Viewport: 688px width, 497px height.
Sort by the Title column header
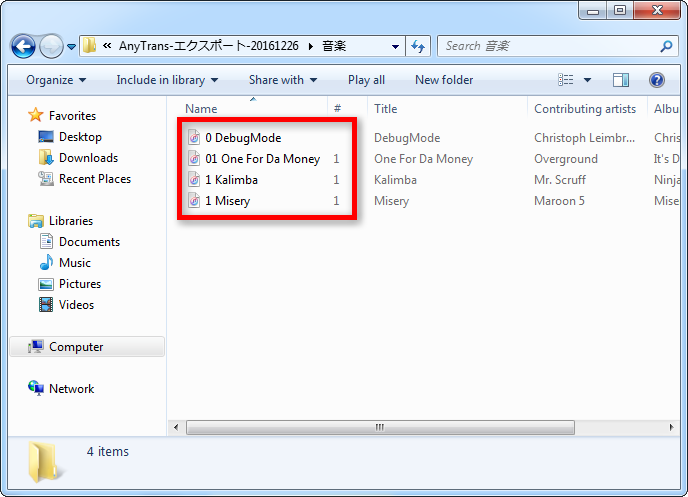click(385, 108)
